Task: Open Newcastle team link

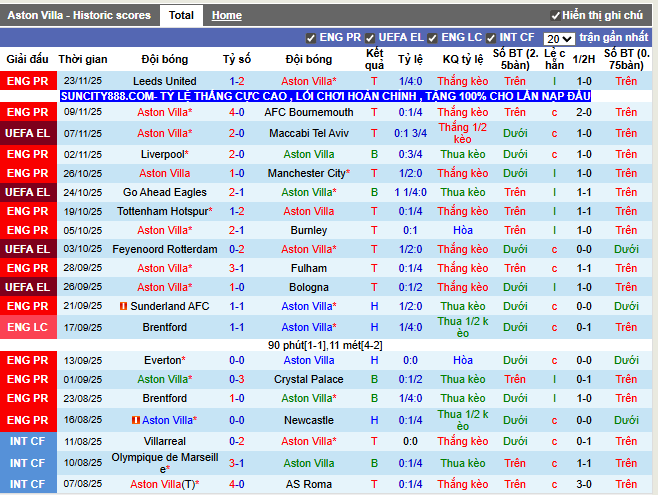Action: click(309, 420)
